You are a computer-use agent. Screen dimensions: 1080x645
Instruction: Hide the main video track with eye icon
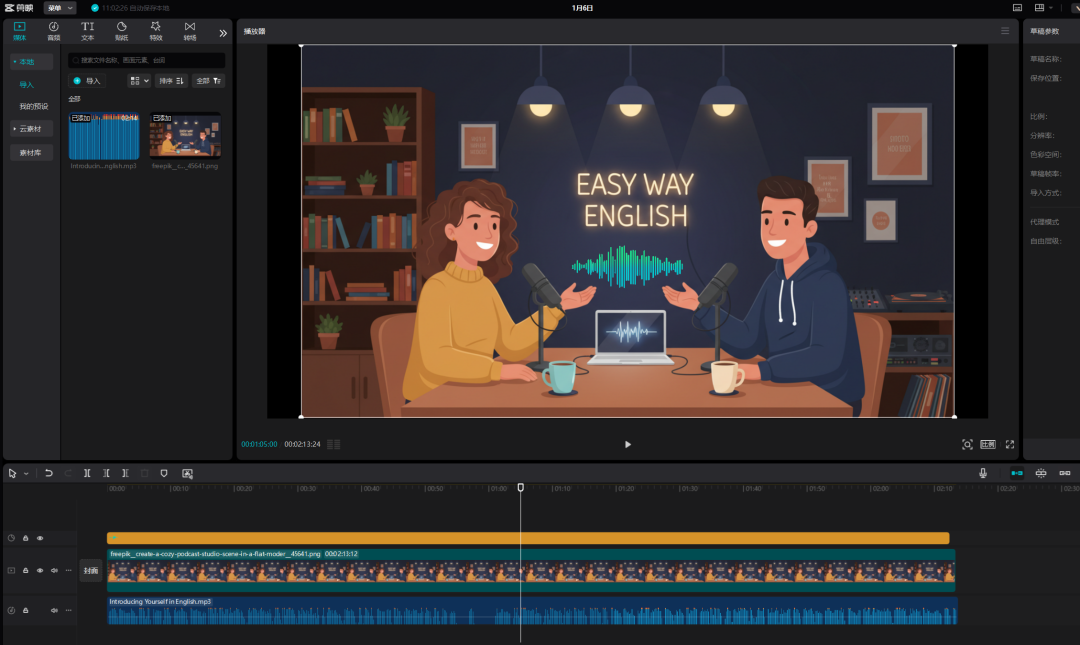(x=40, y=570)
